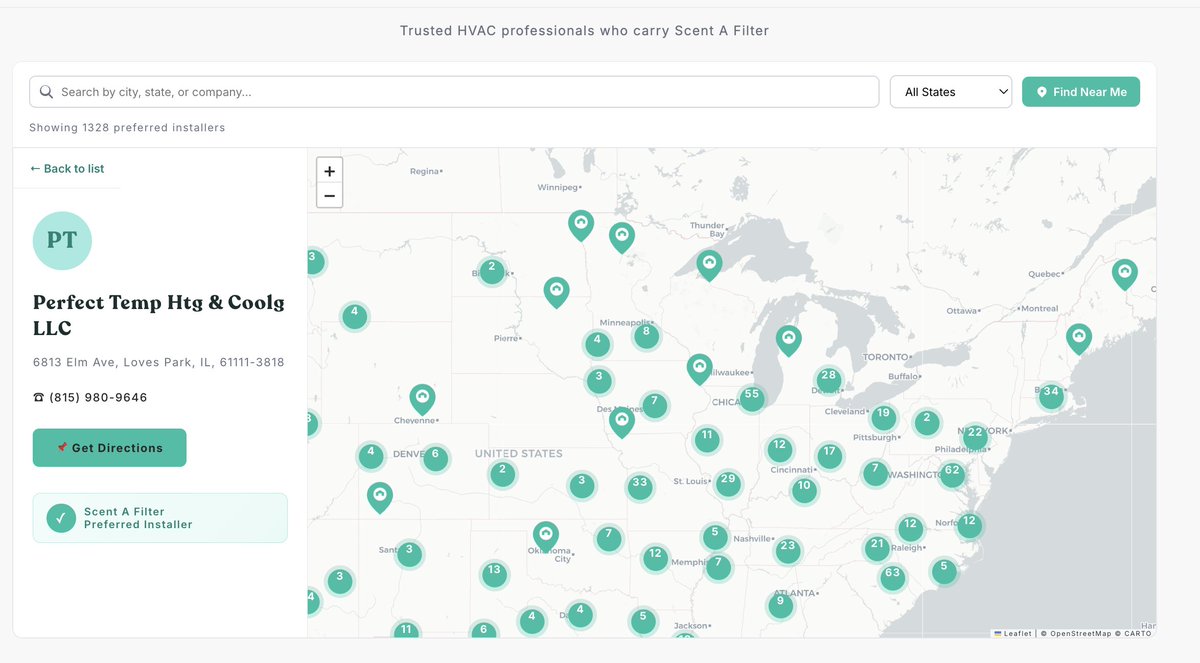Select the installer pin above Cheyenne
The width and height of the screenshot is (1200, 663).
(x=423, y=400)
